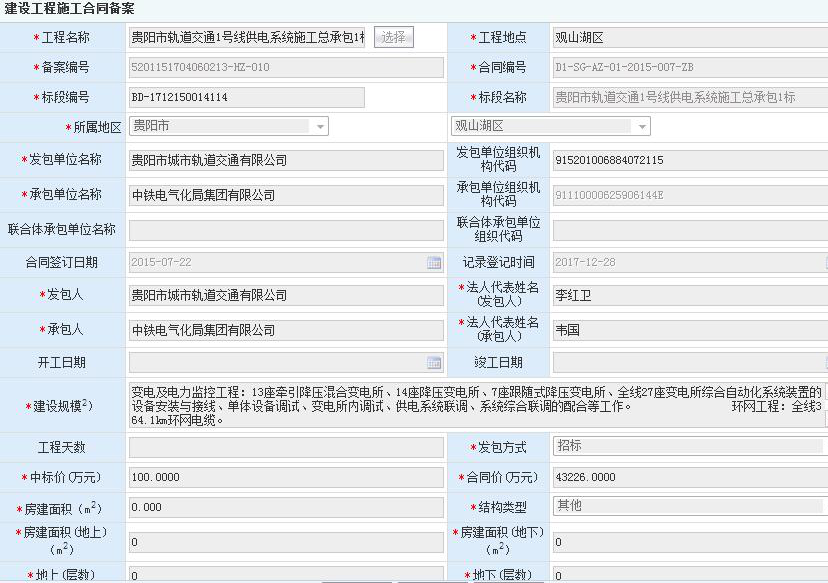The width and height of the screenshot is (828, 583).
Task: Click the 选择 button beside 工程名称
Action: pos(393,37)
